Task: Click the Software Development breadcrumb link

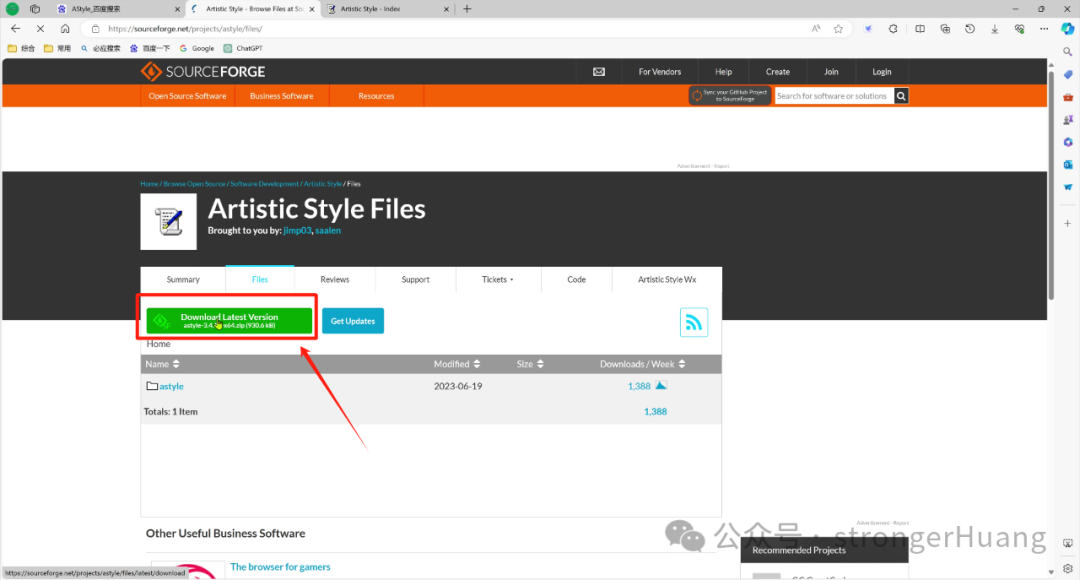Action: click(x=264, y=184)
